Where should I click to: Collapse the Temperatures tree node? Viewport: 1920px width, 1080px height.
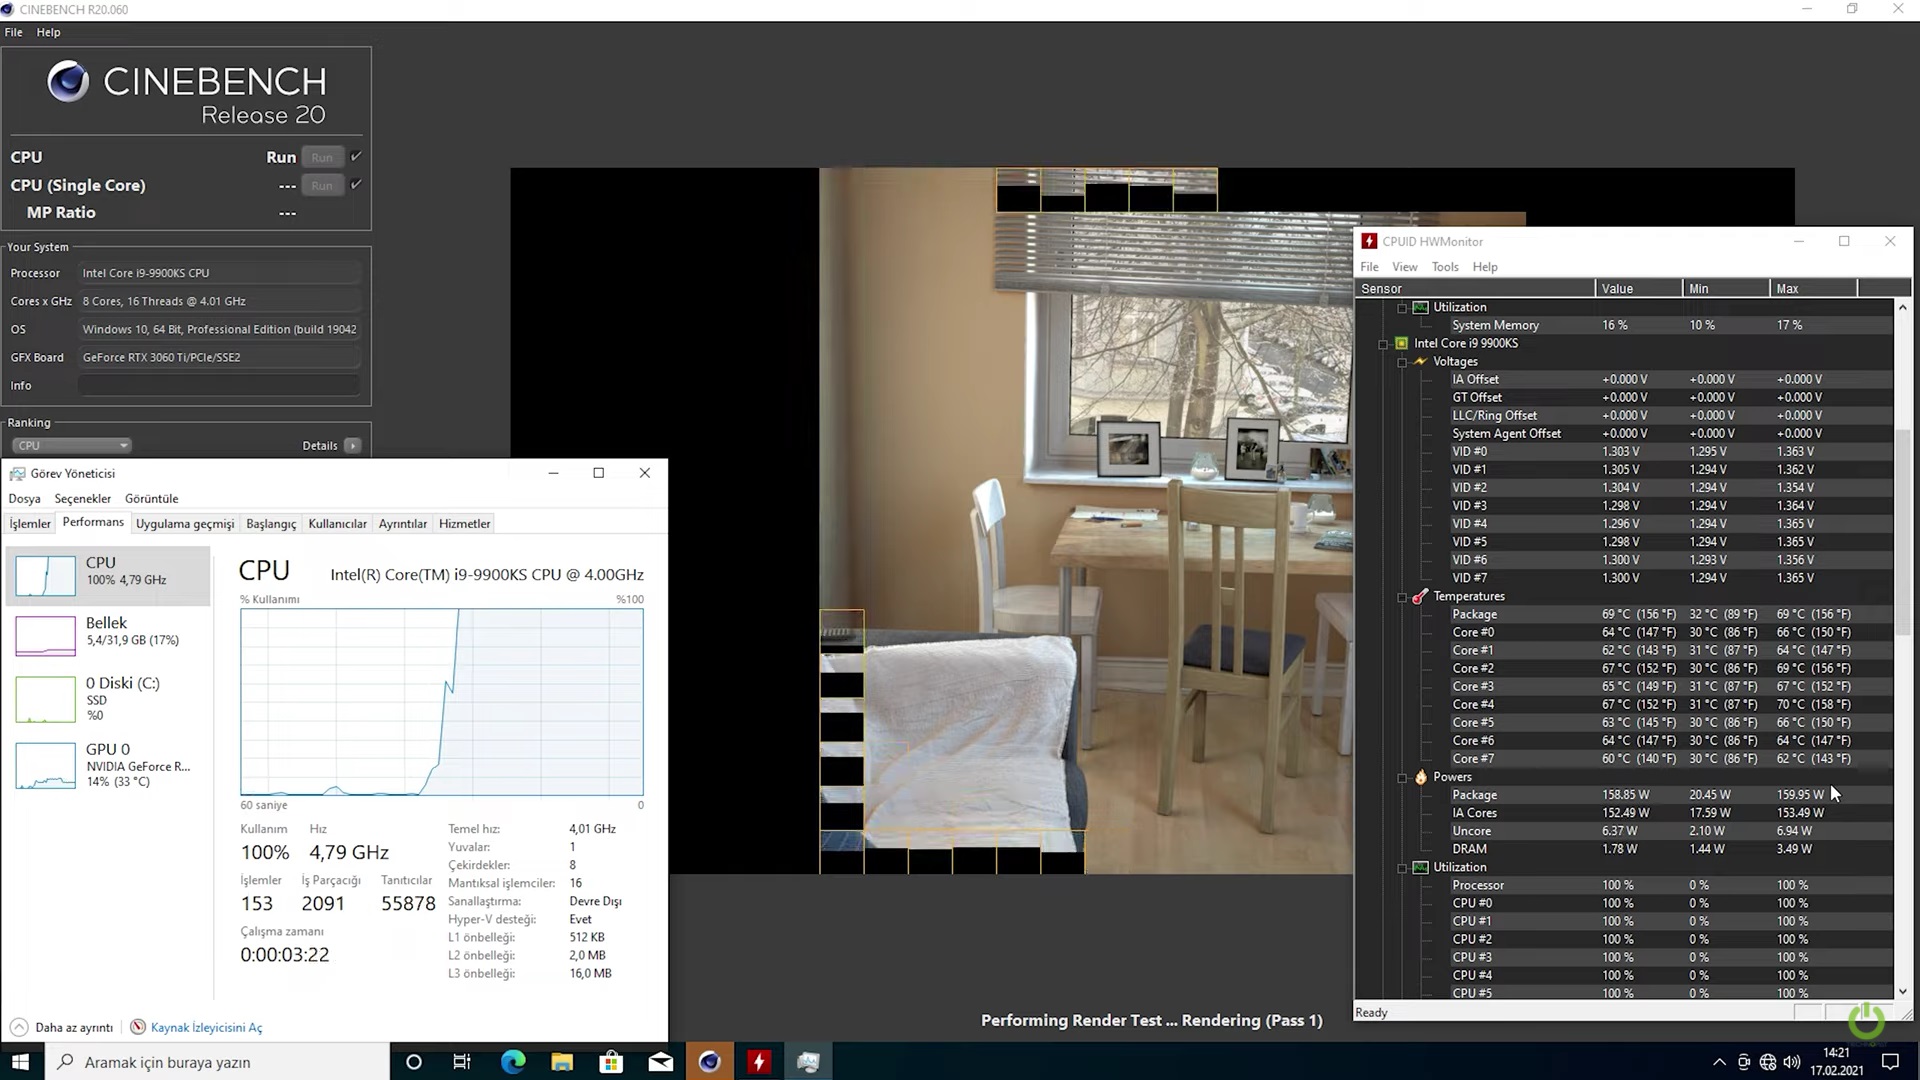click(1402, 597)
